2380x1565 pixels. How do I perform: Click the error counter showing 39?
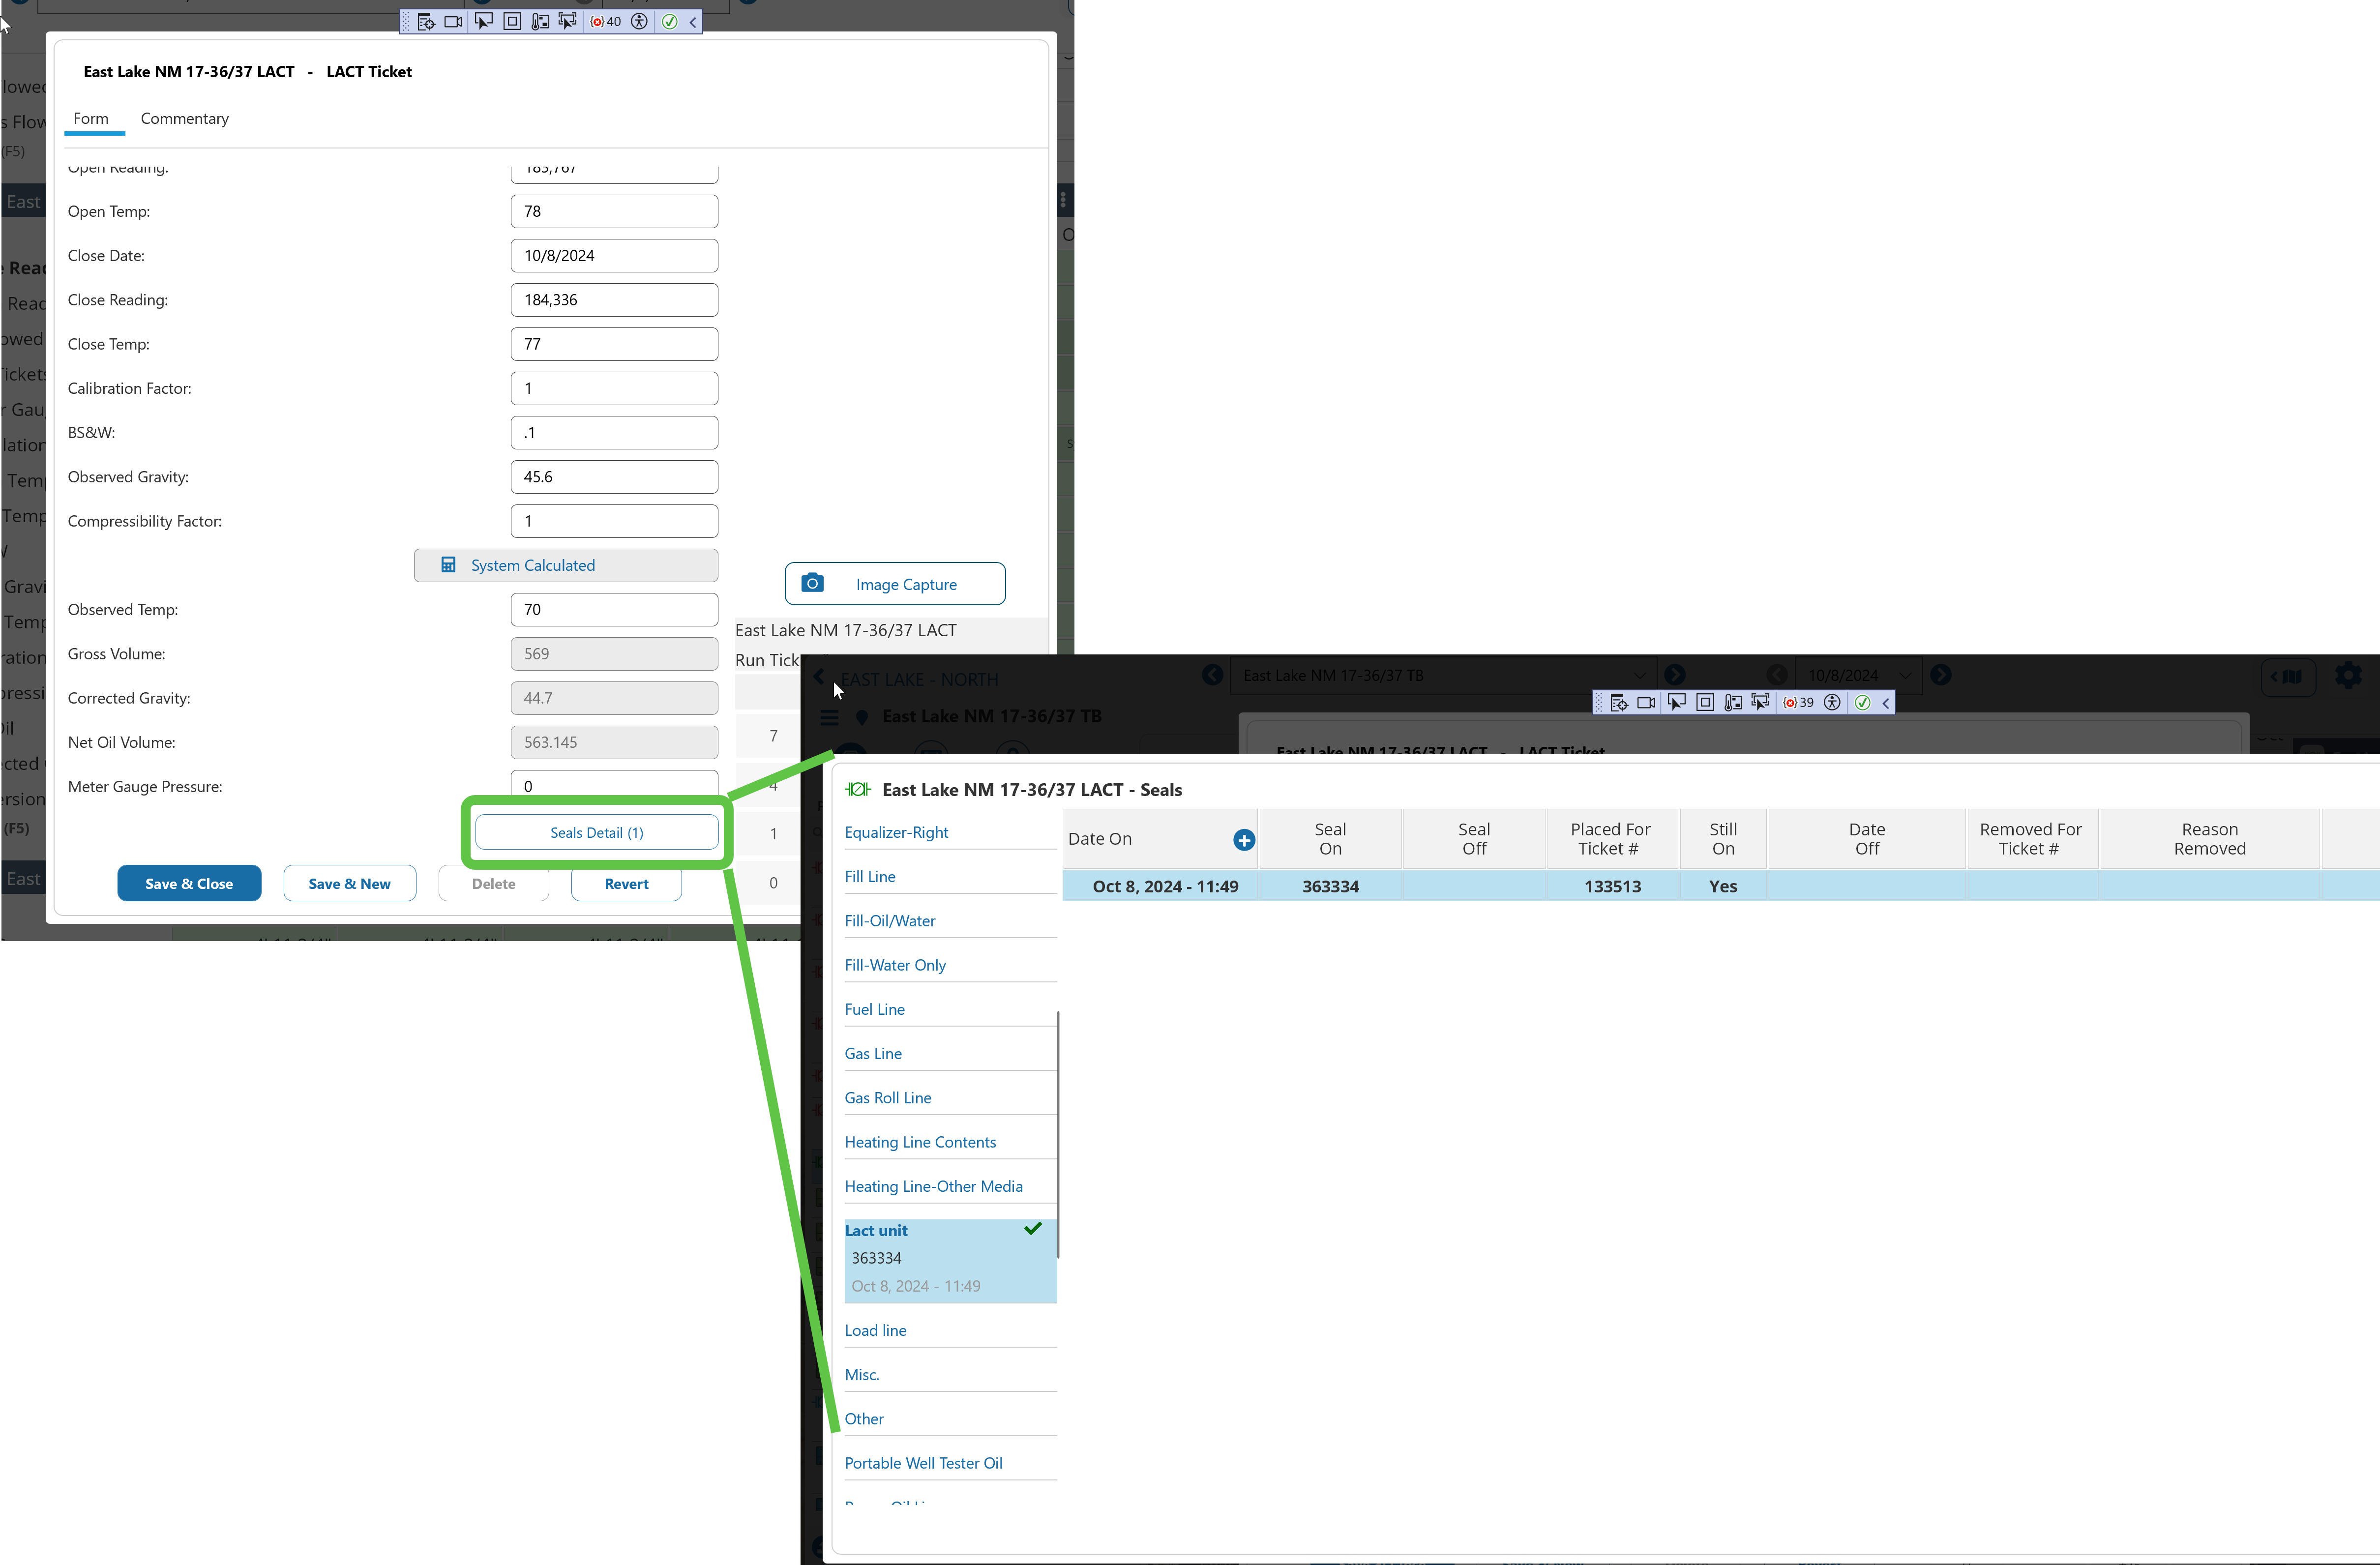point(1798,703)
